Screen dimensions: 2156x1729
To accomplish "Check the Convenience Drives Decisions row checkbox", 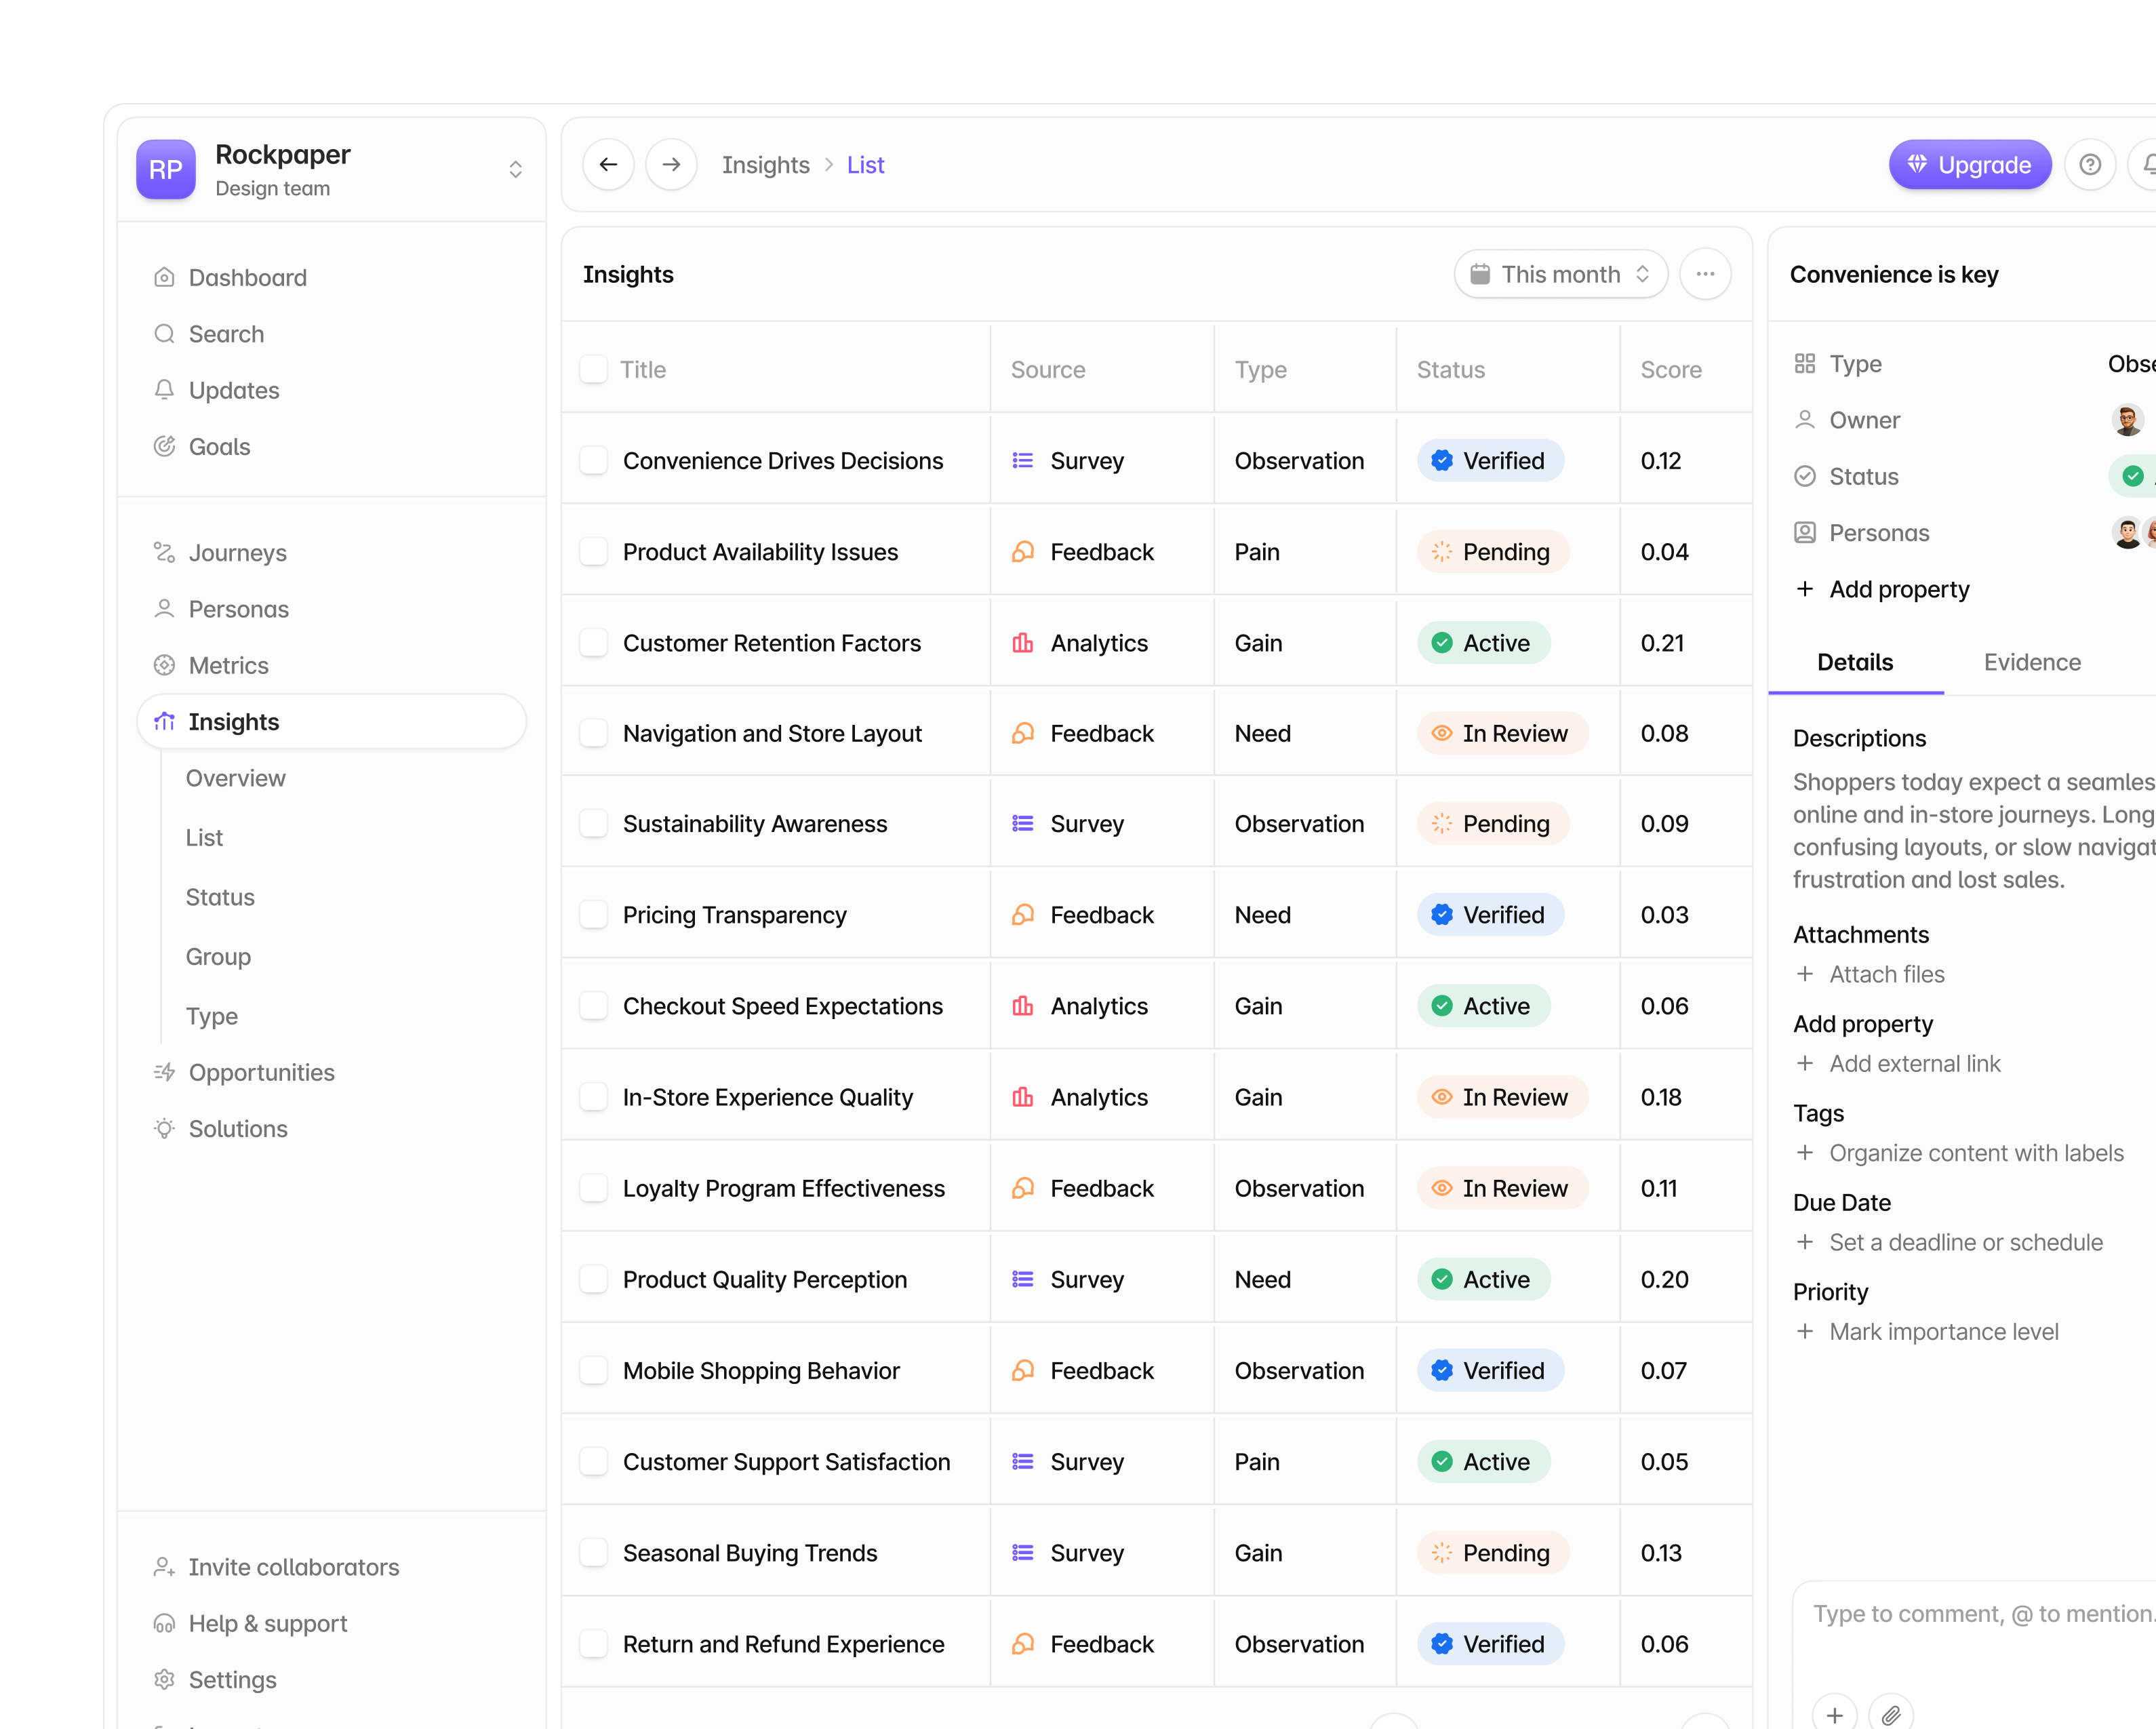I will [594, 460].
